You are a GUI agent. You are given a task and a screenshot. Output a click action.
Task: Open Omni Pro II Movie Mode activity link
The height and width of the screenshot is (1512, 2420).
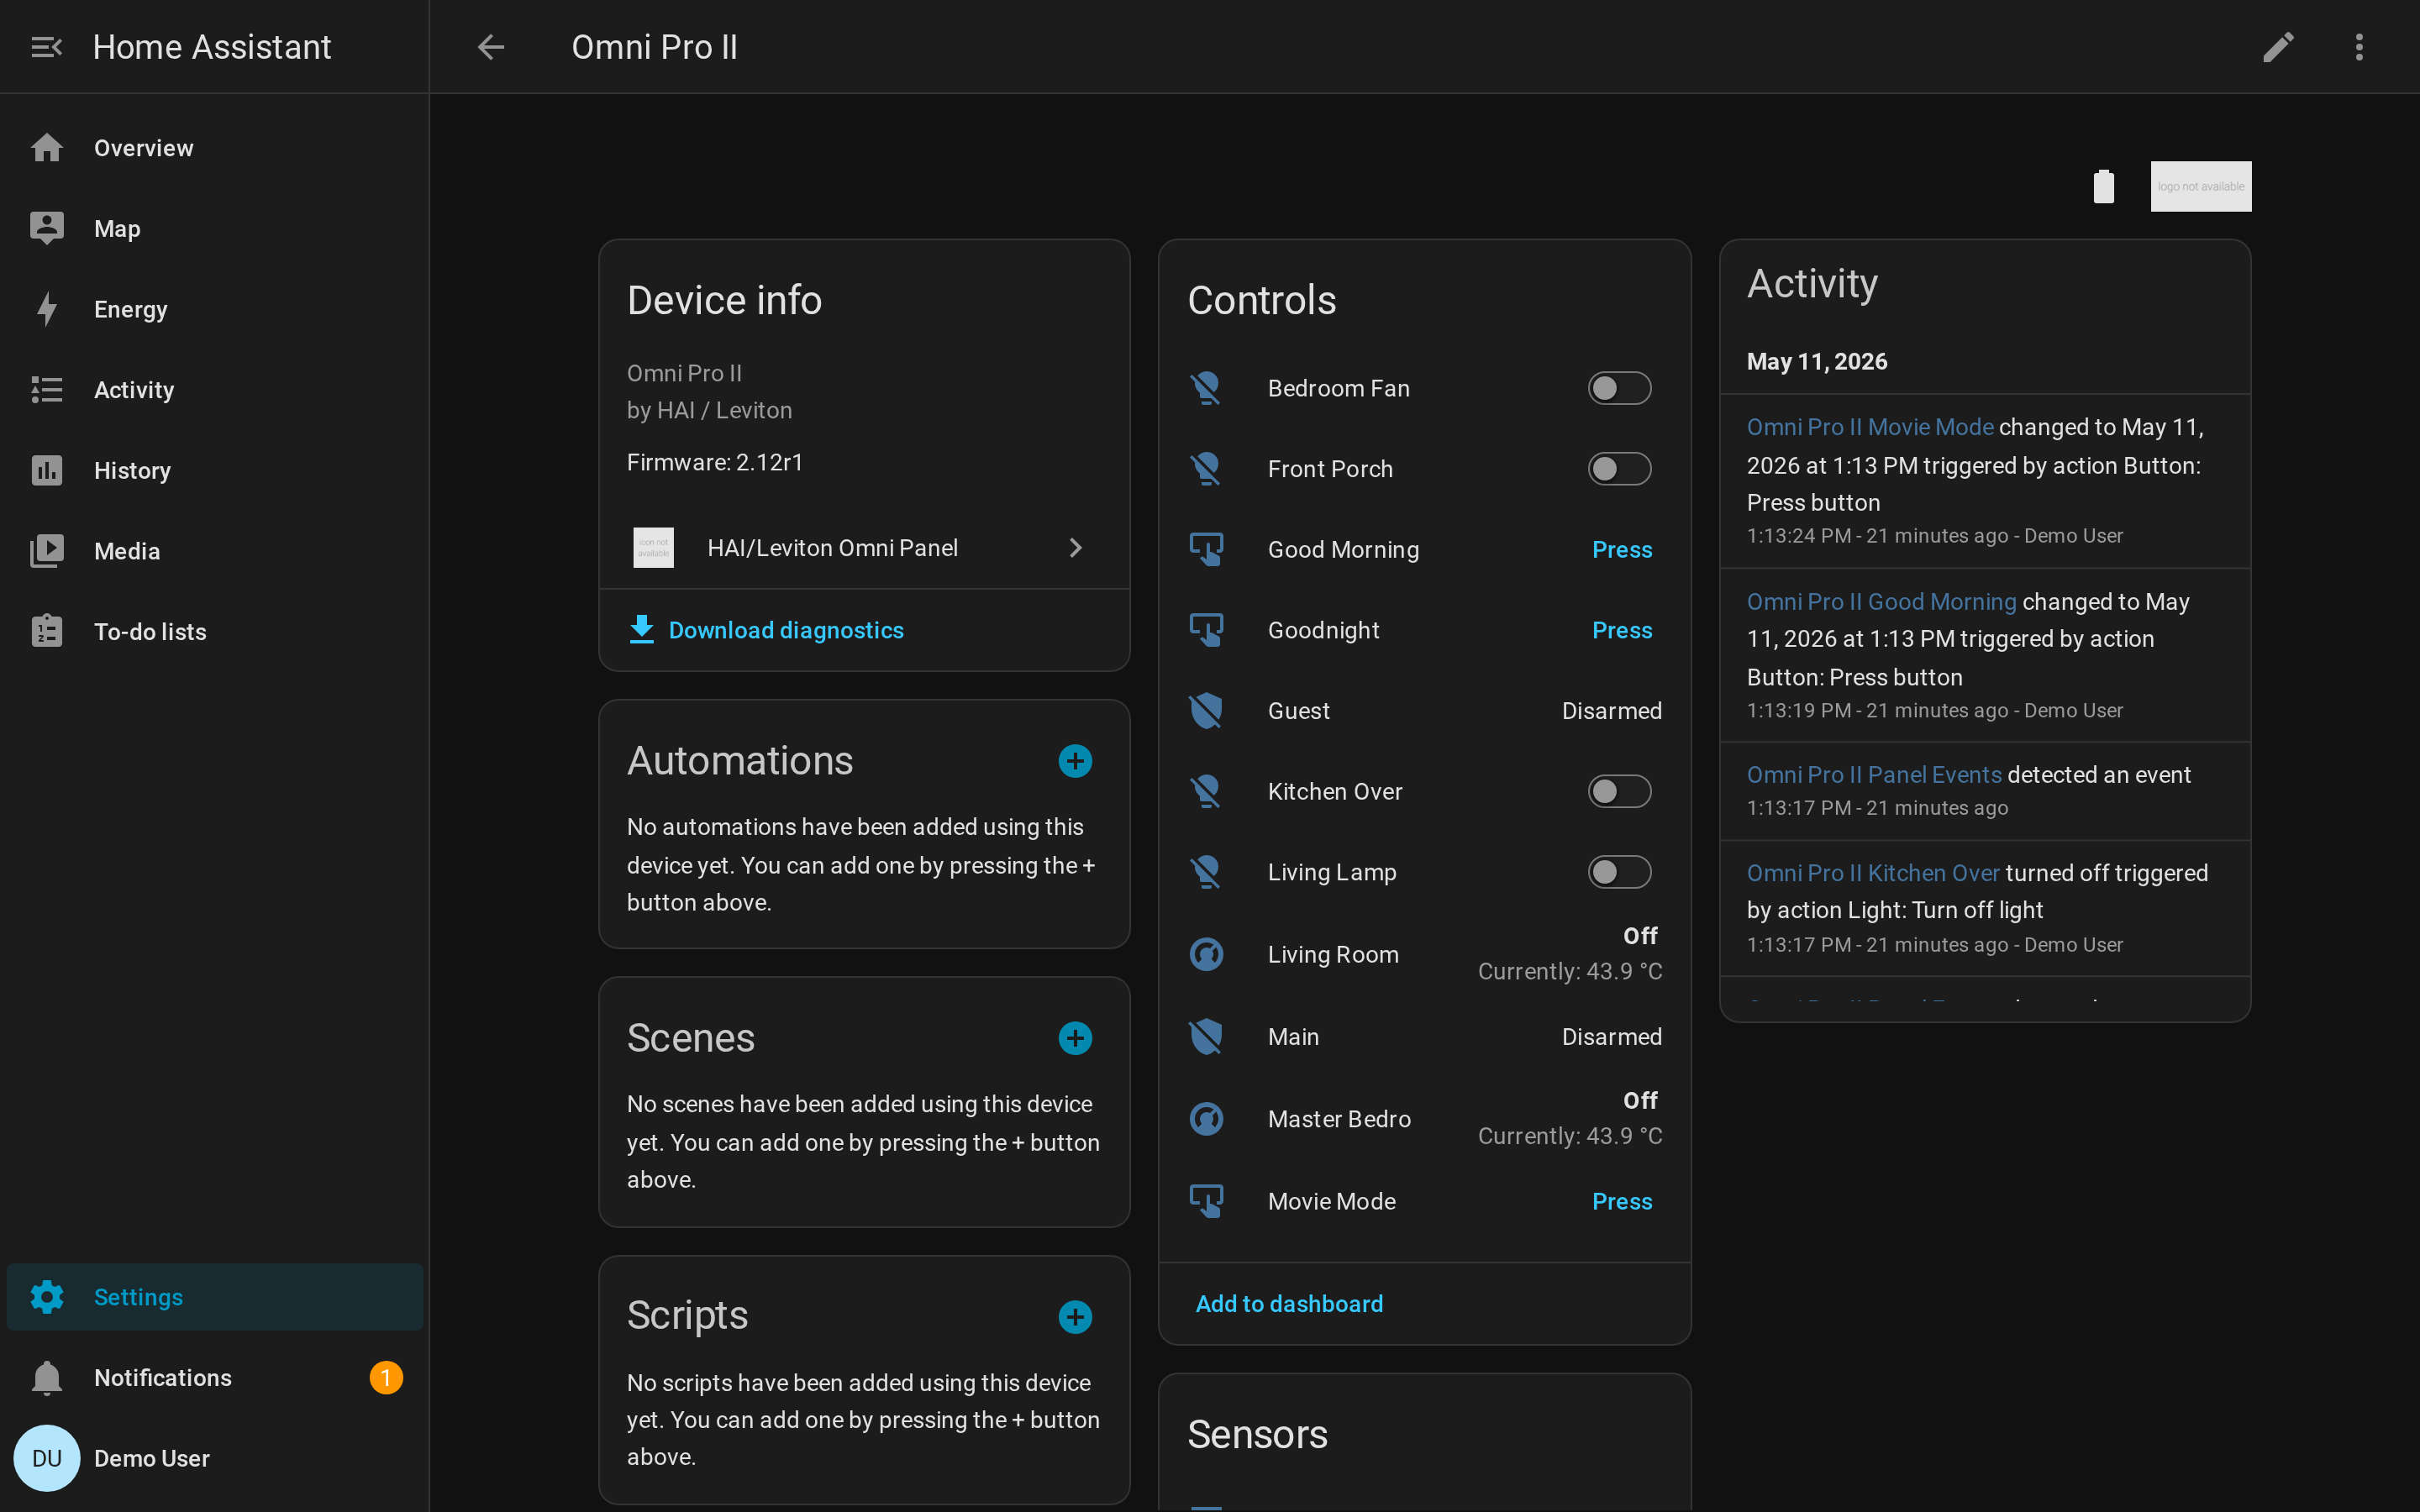[1870, 427]
